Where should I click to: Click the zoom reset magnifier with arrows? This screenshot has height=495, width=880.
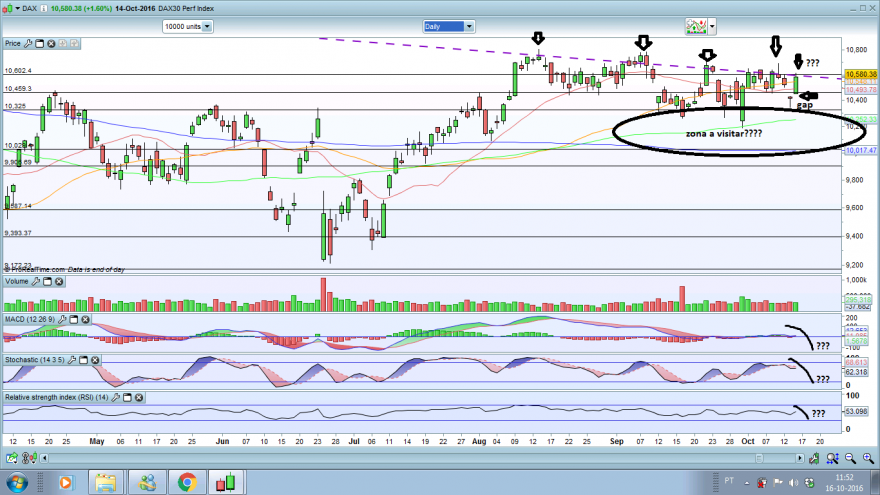[832, 459]
